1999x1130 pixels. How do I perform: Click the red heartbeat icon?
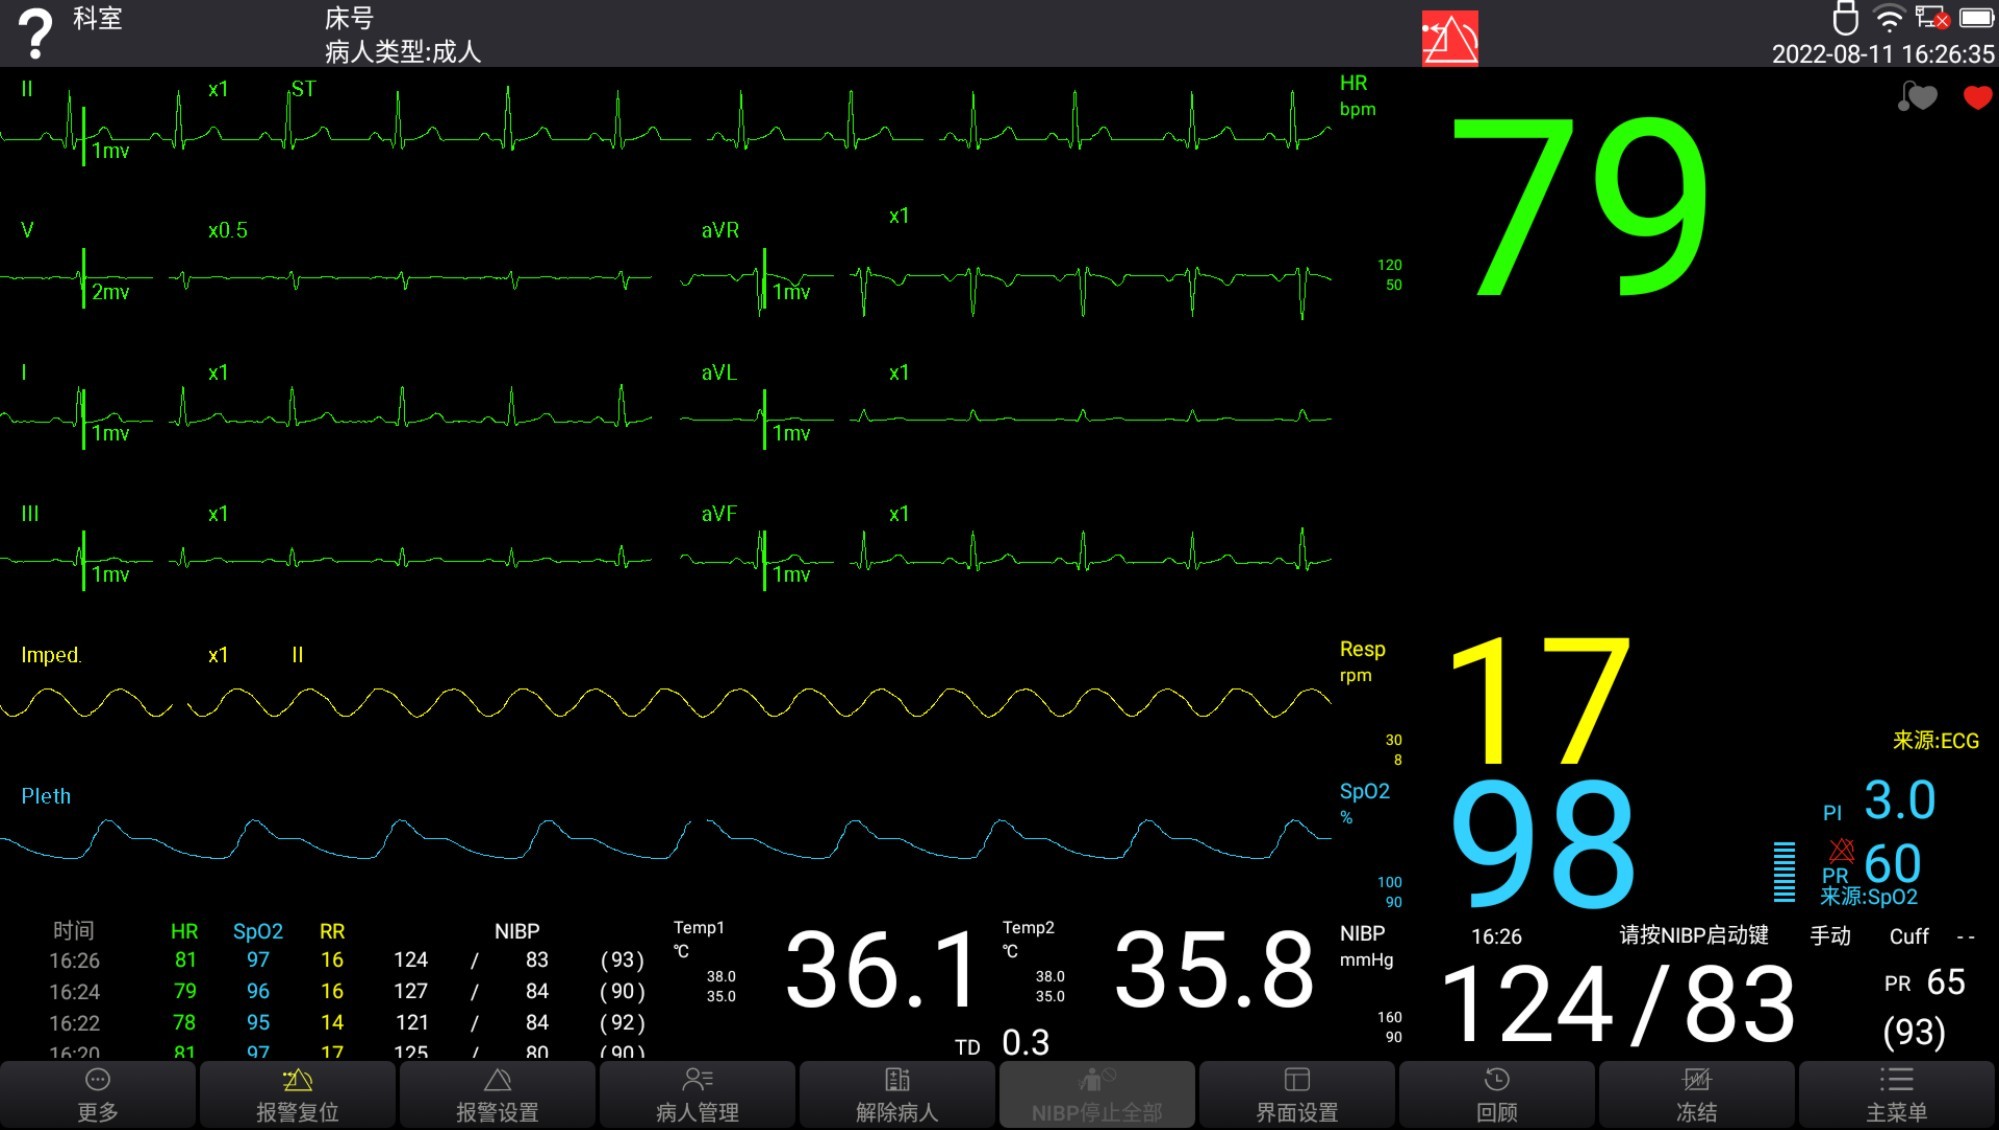[x=1977, y=97]
